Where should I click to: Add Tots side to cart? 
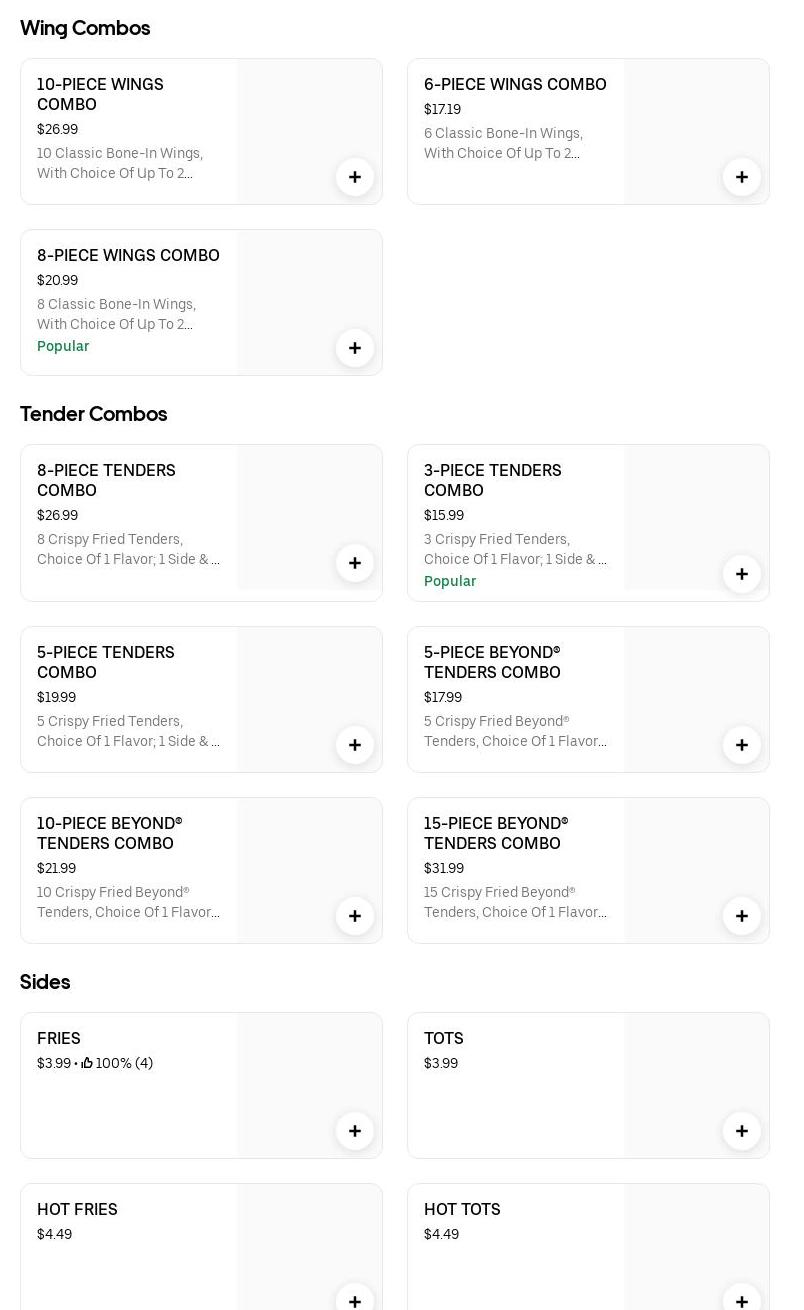pos(742,1131)
